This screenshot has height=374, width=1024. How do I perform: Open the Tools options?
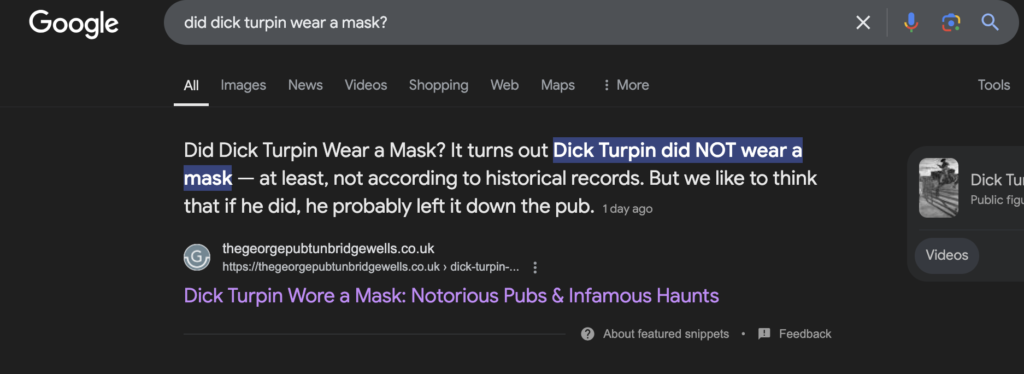pos(994,85)
